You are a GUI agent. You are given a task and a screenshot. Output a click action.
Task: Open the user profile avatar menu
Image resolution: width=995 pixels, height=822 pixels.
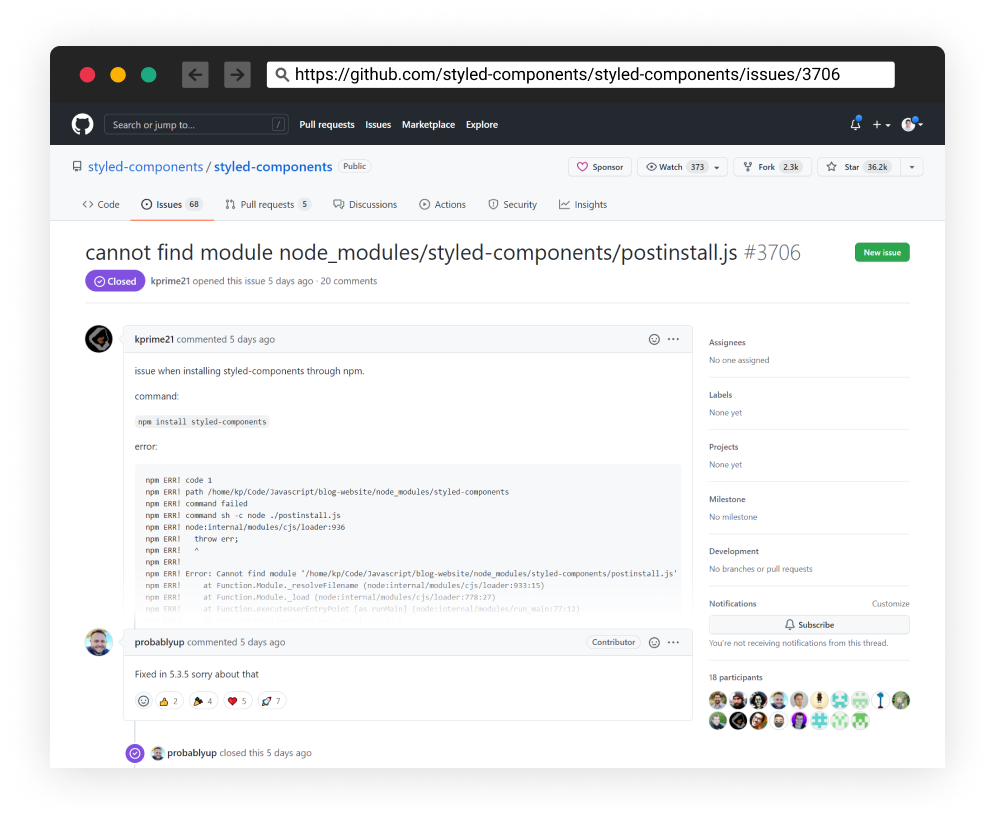click(x=912, y=124)
